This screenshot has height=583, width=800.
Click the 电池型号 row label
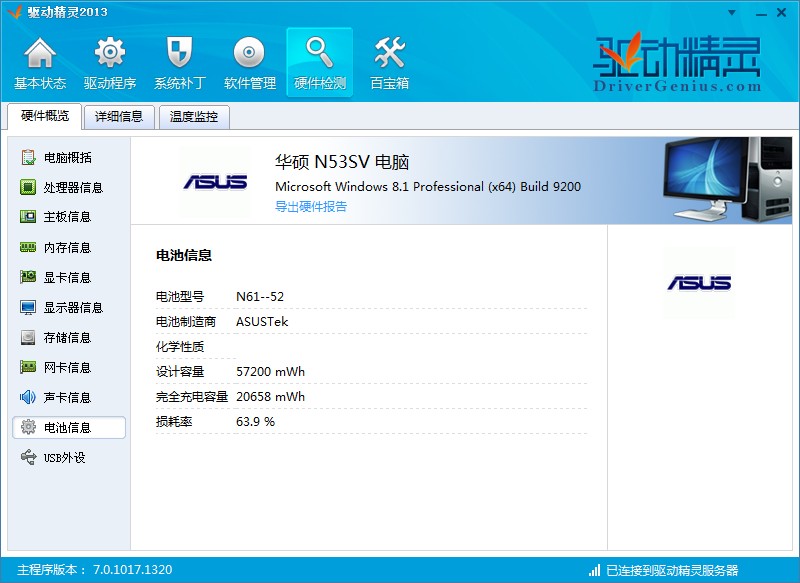pyautogui.click(x=180, y=296)
